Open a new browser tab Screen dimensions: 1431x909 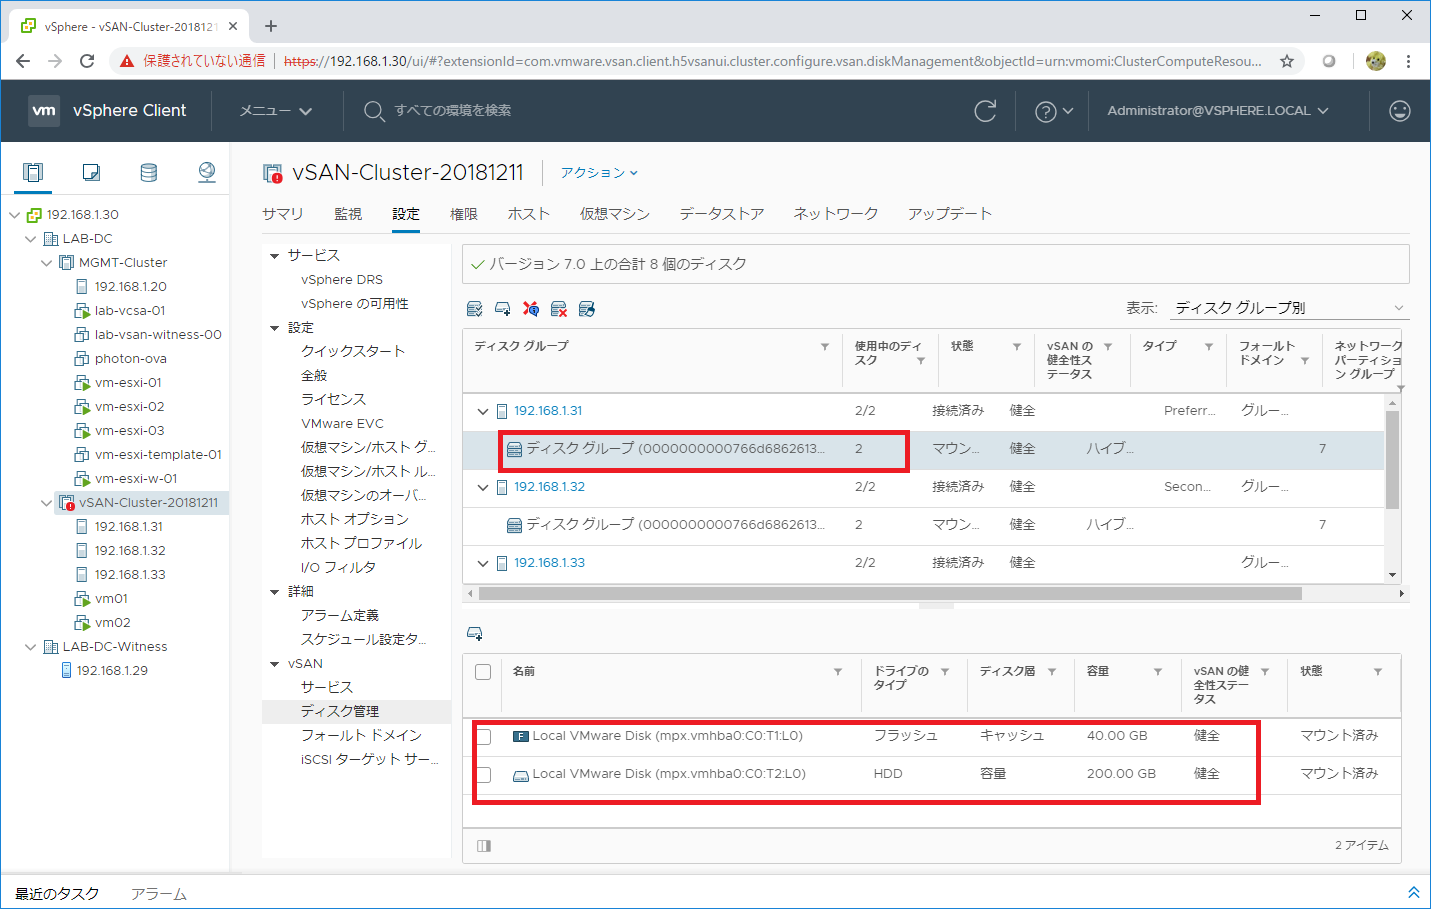[271, 26]
